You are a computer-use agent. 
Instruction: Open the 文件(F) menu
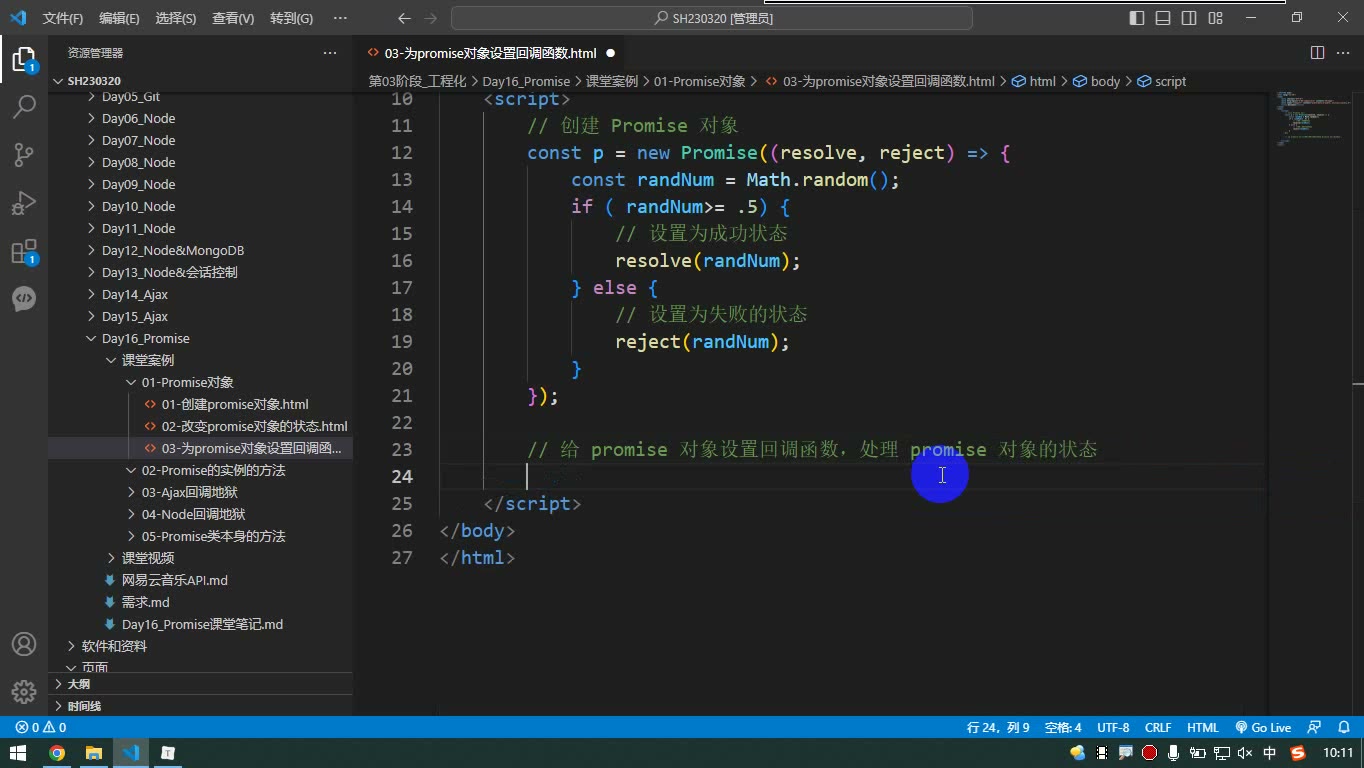[x=63, y=18]
